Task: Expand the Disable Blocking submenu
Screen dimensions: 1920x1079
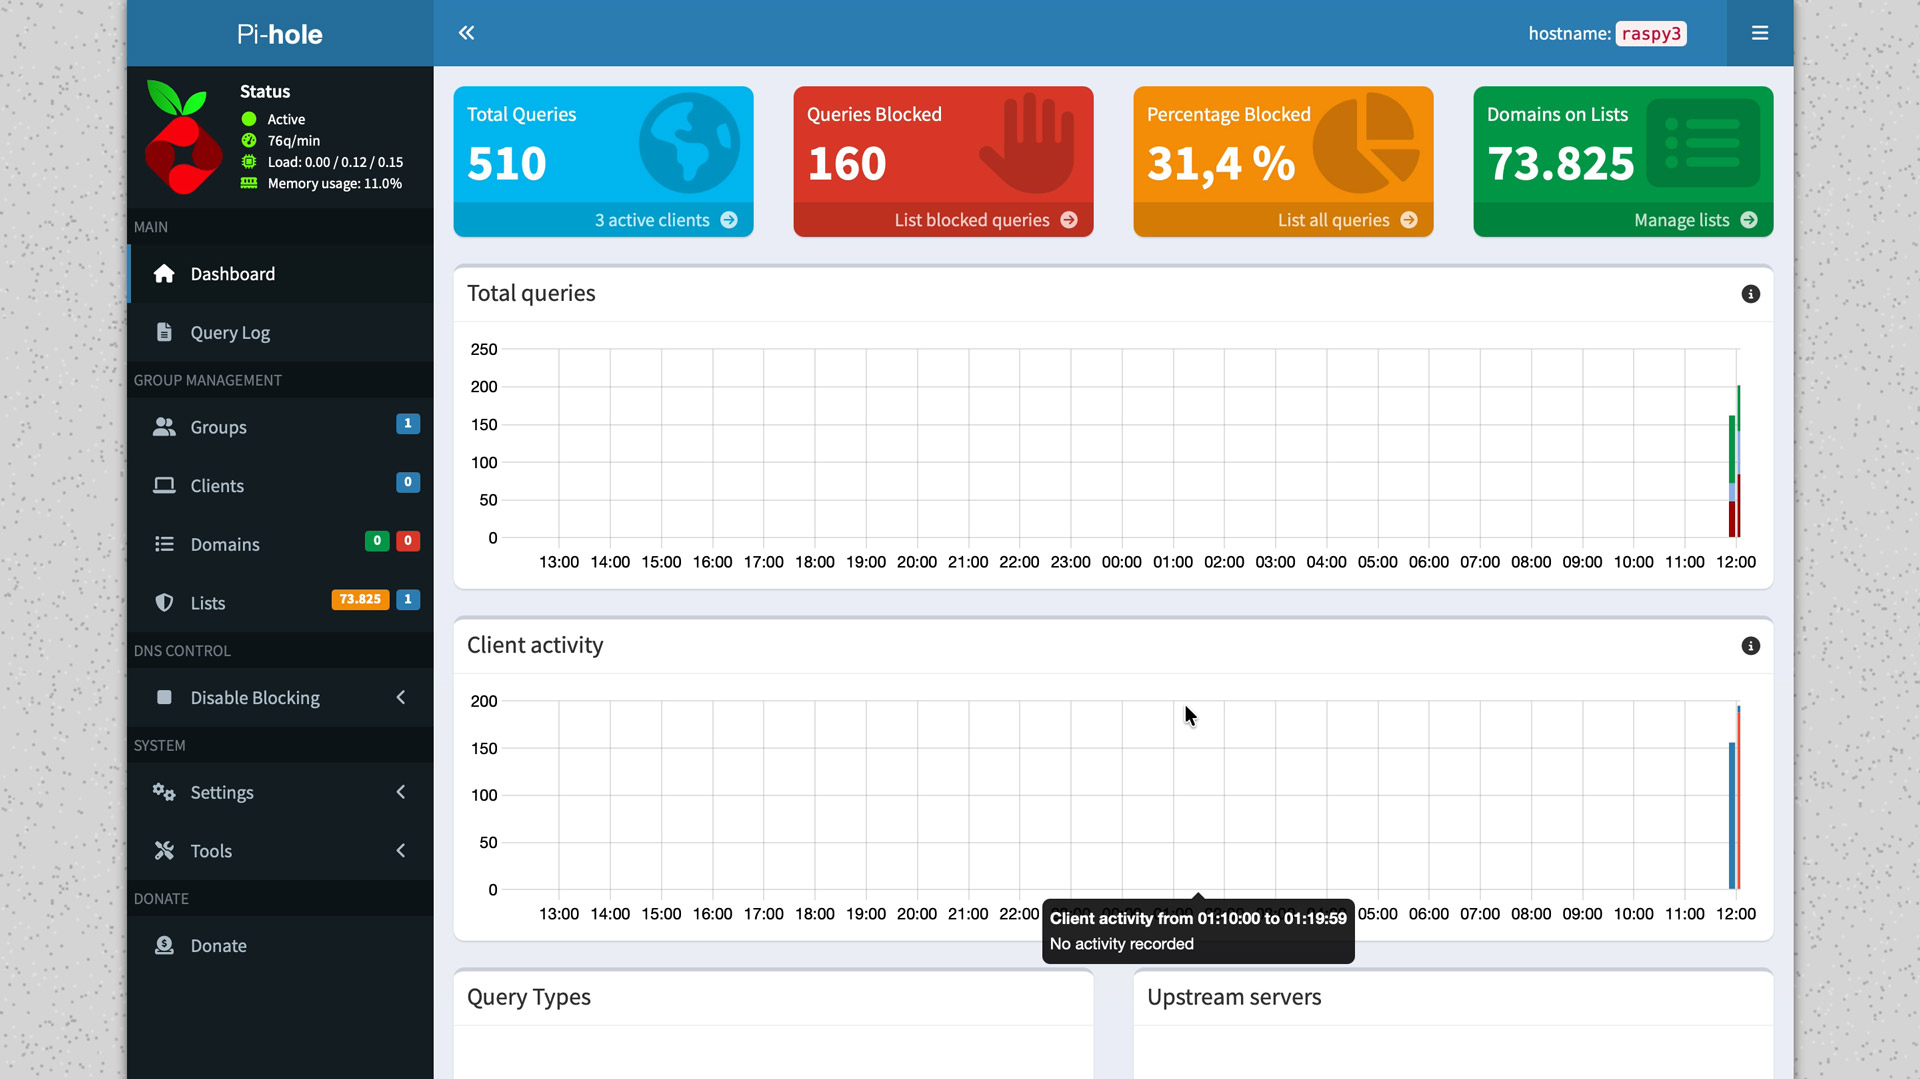Action: point(400,697)
